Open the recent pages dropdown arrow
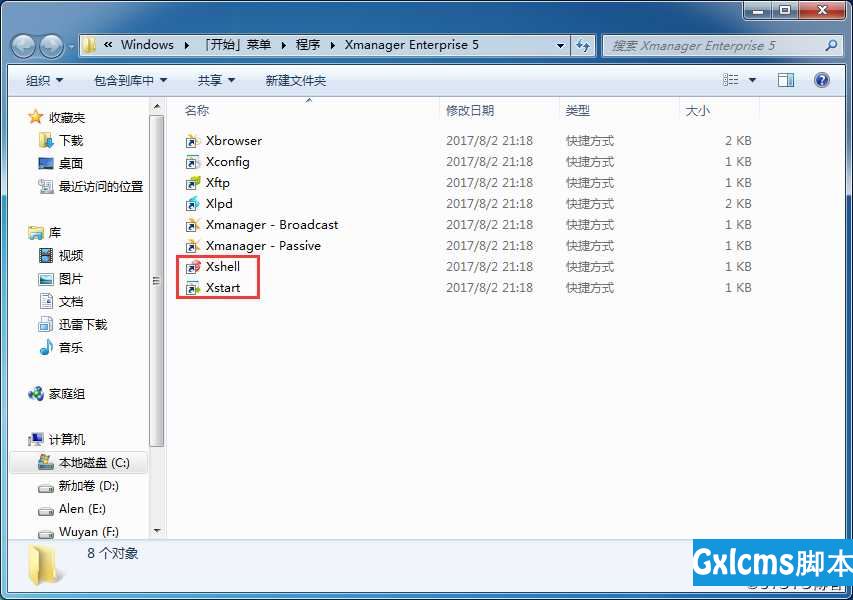 click(71, 46)
